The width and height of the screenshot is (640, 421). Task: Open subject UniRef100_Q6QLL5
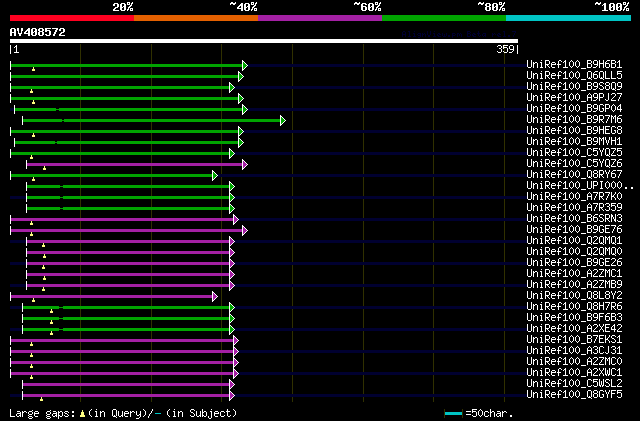tap(574, 75)
